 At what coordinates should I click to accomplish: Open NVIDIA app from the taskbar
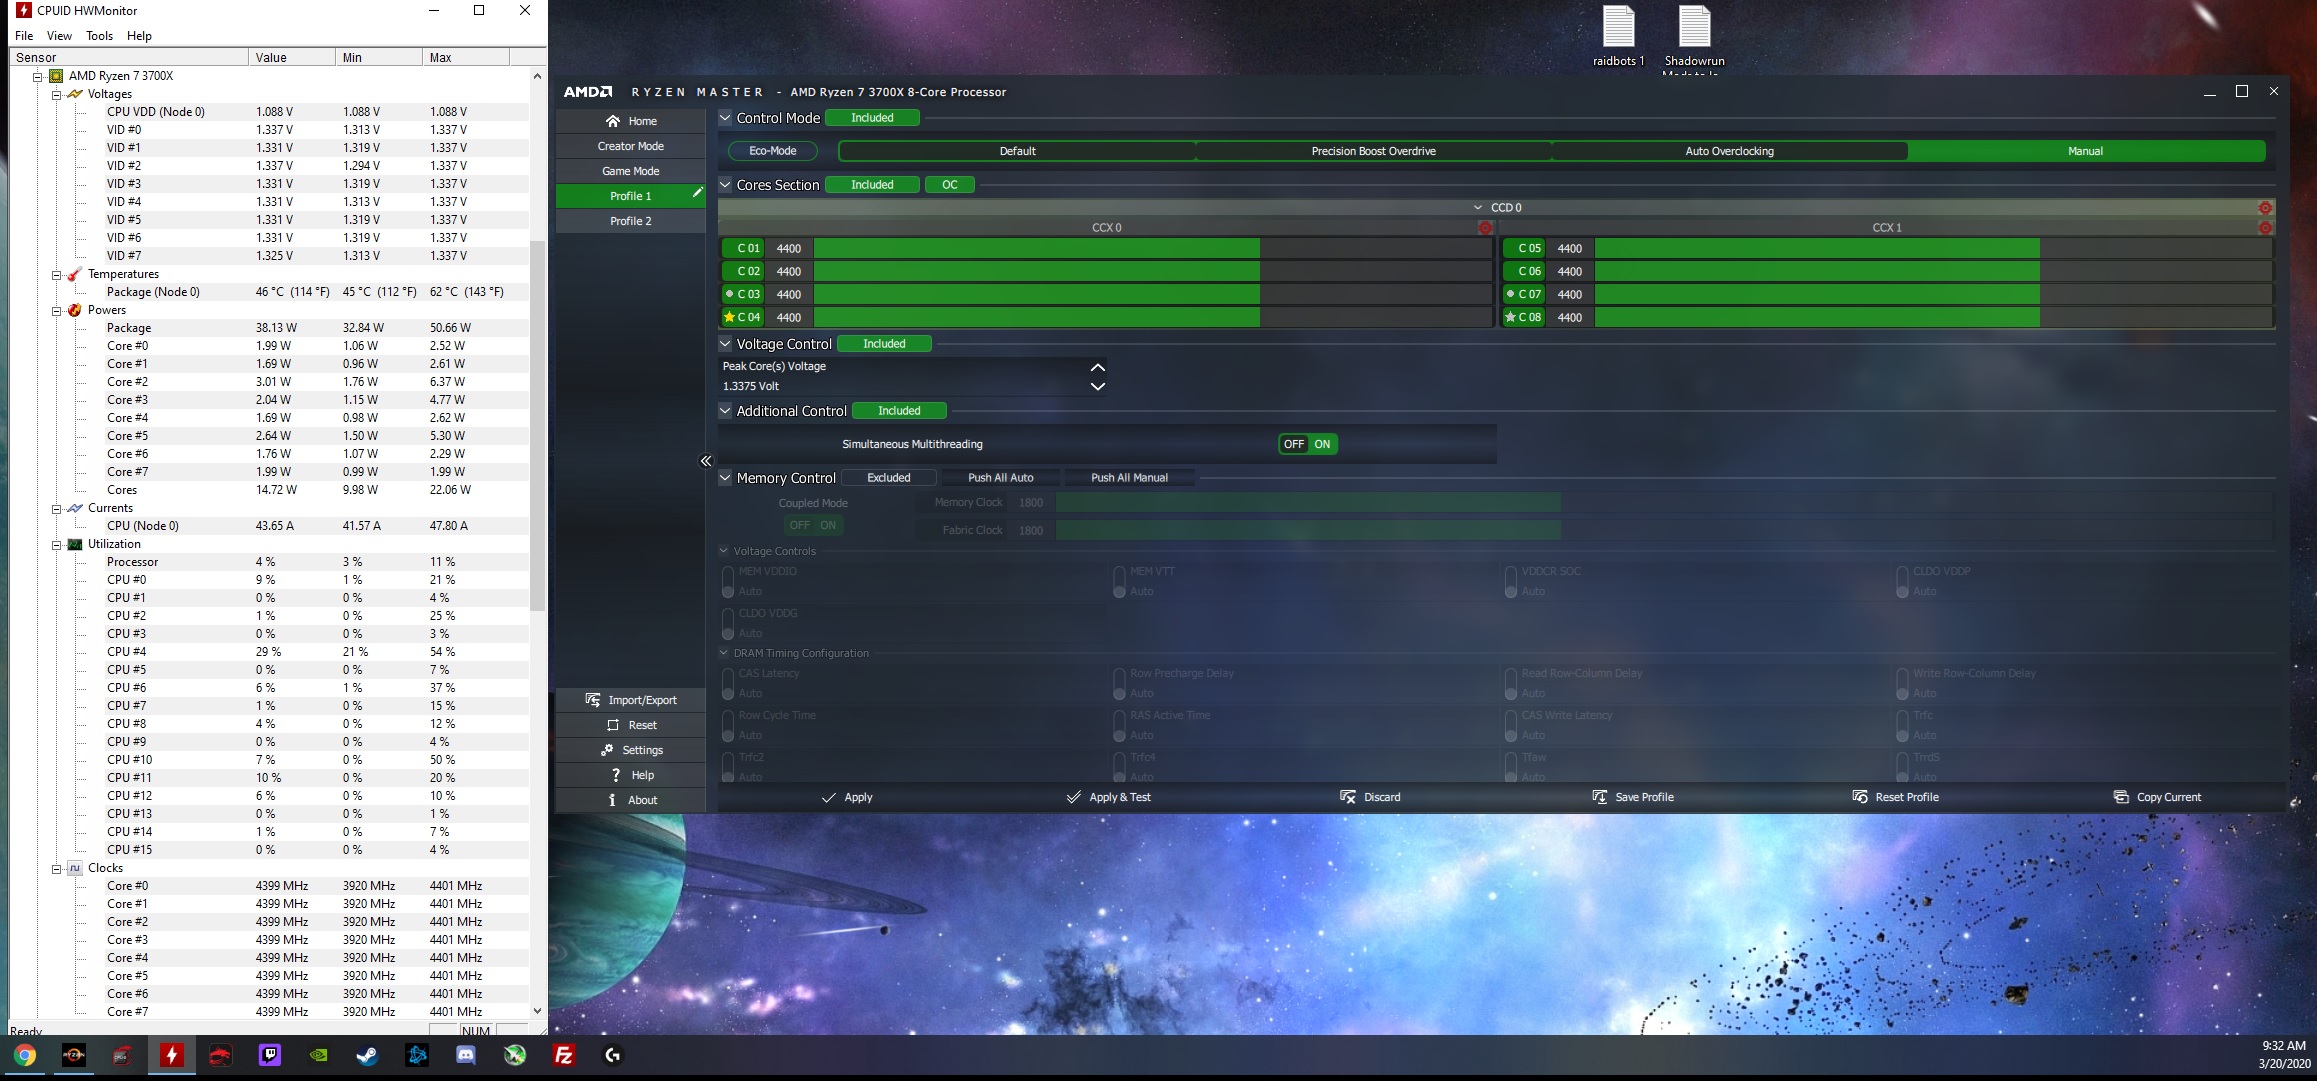click(319, 1055)
